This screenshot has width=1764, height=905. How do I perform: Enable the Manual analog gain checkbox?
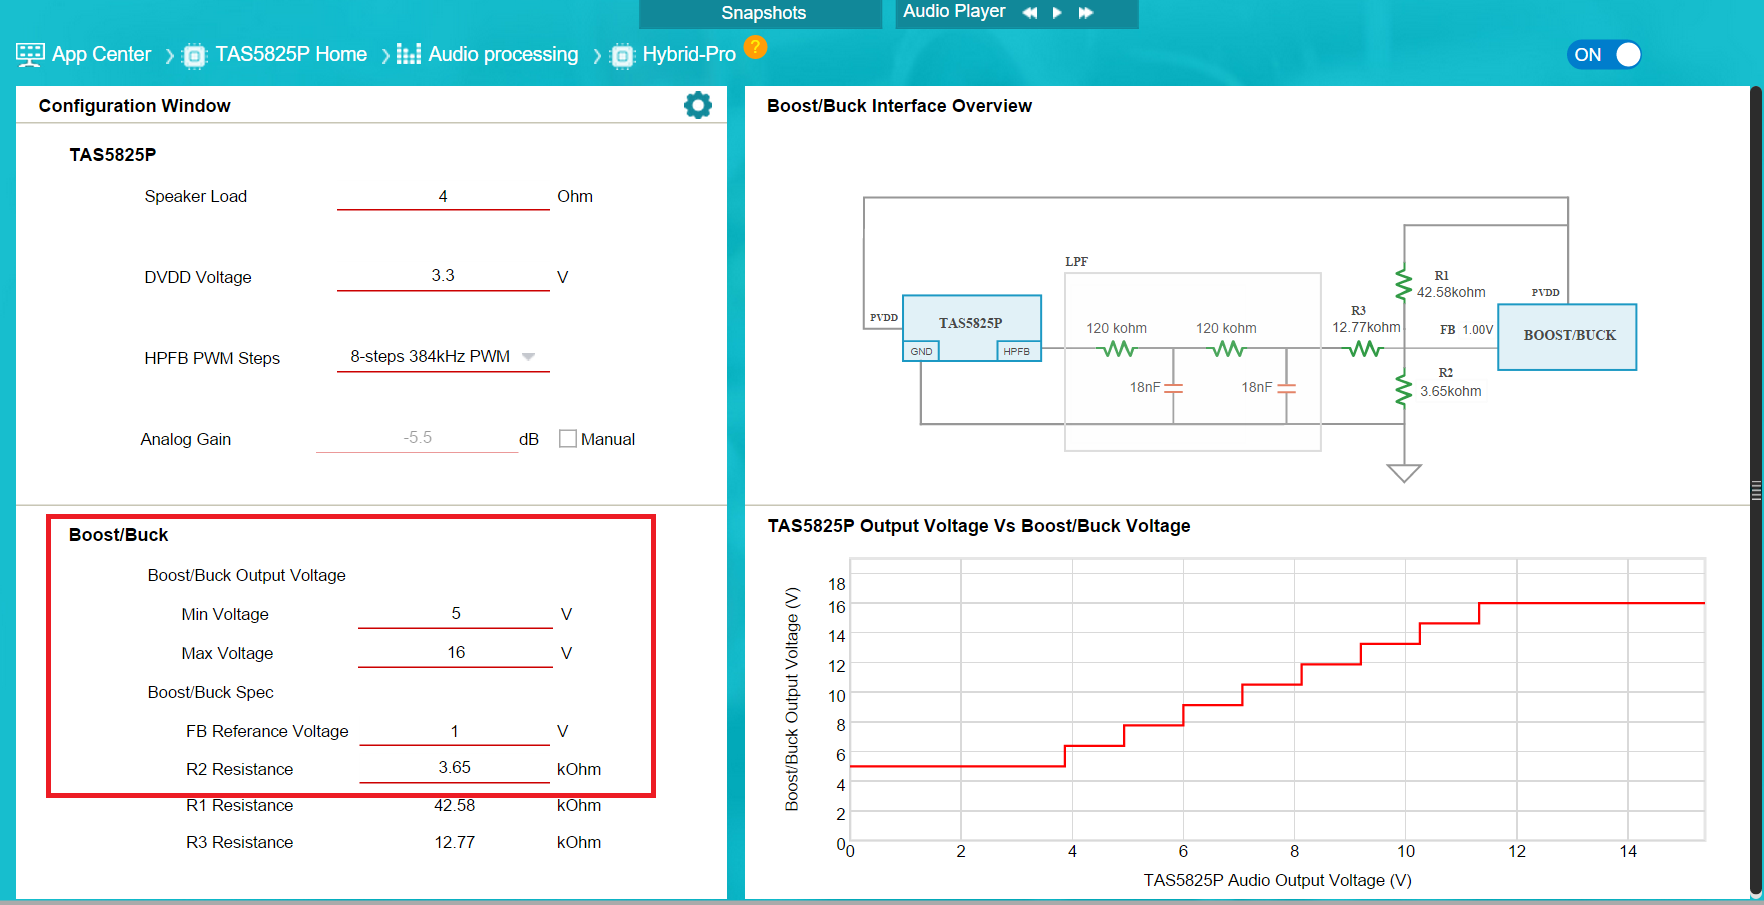click(568, 439)
